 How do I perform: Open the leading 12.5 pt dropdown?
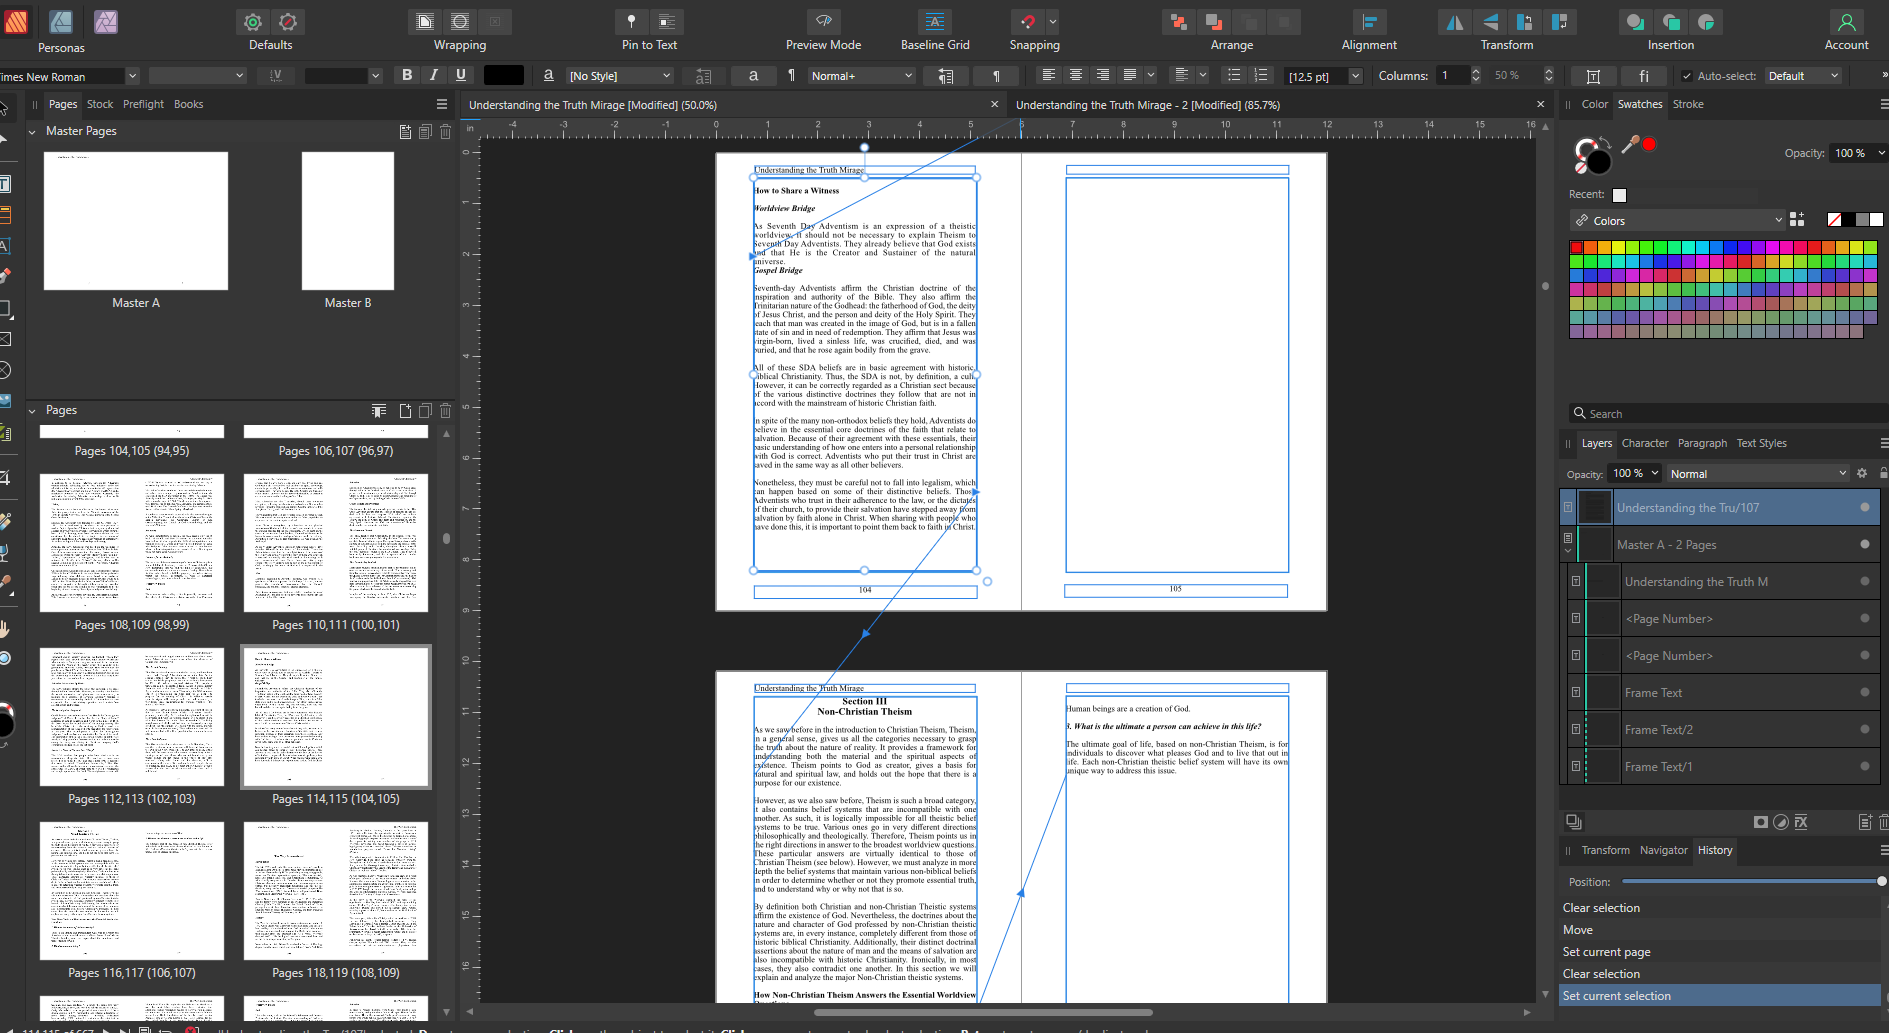pyautogui.click(x=1355, y=76)
